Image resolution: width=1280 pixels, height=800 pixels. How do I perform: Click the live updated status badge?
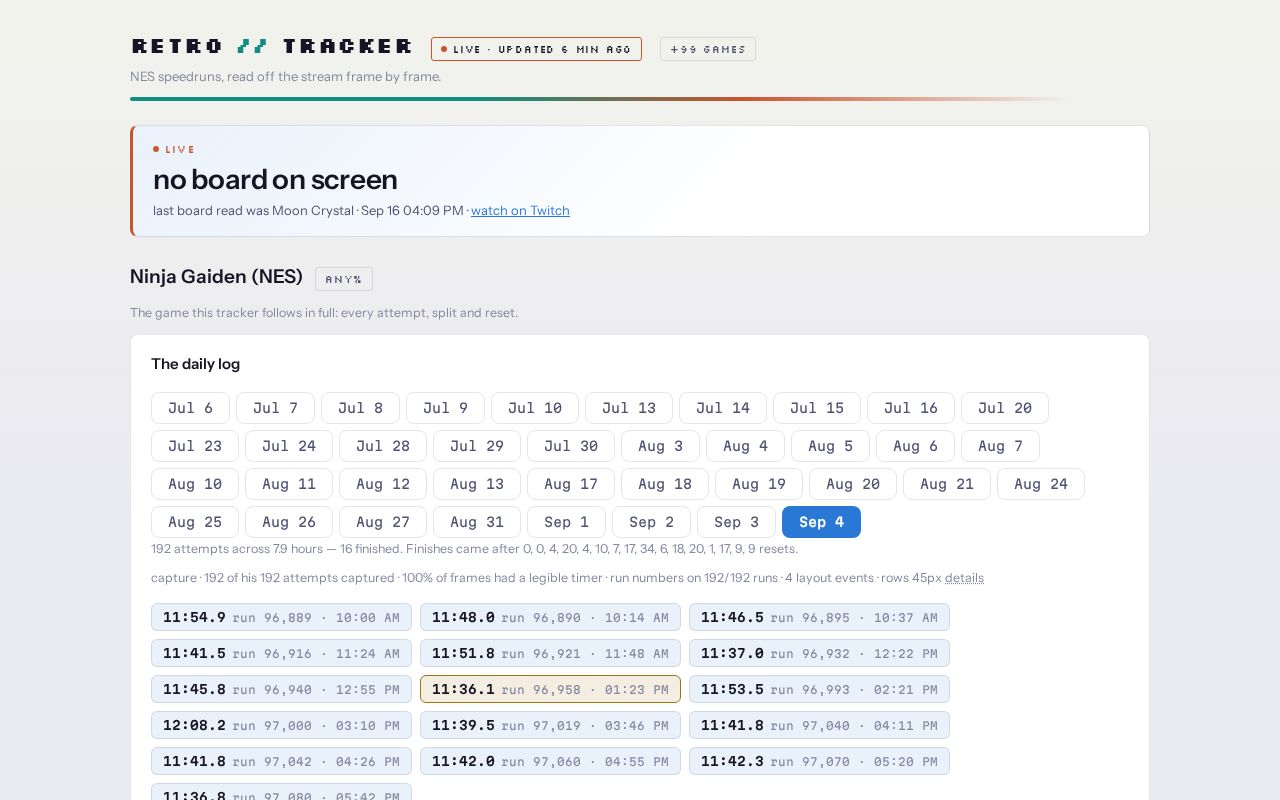(536, 49)
